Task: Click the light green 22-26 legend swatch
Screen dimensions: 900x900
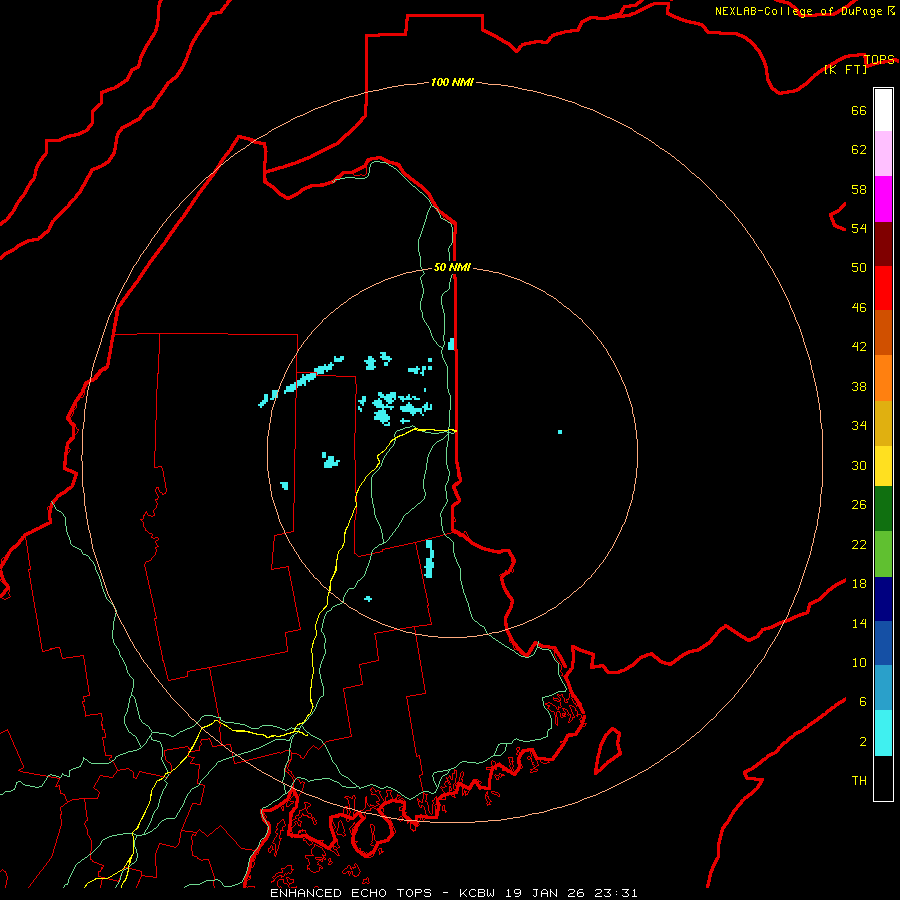Action: coord(883,554)
